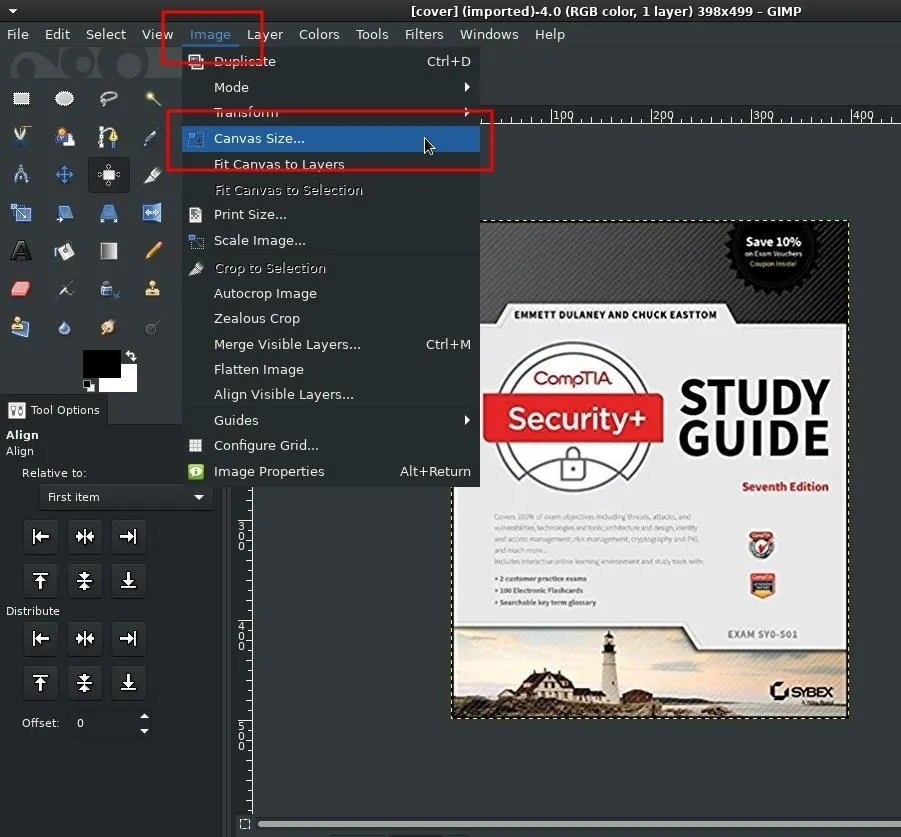Select the Fuzzy Select magic wand tool
The height and width of the screenshot is (837, 901).
pos(152,99)
